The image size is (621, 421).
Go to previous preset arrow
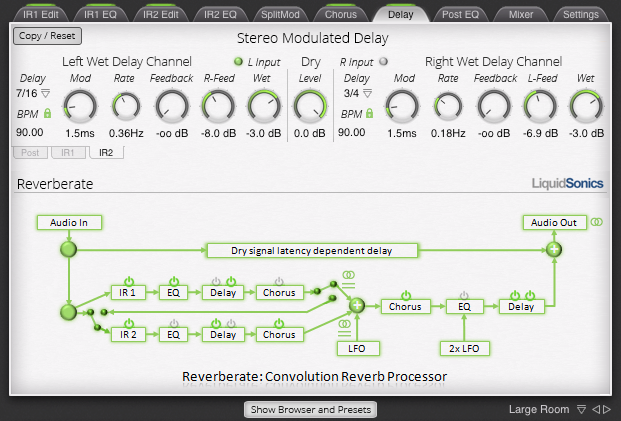point(596,409)
